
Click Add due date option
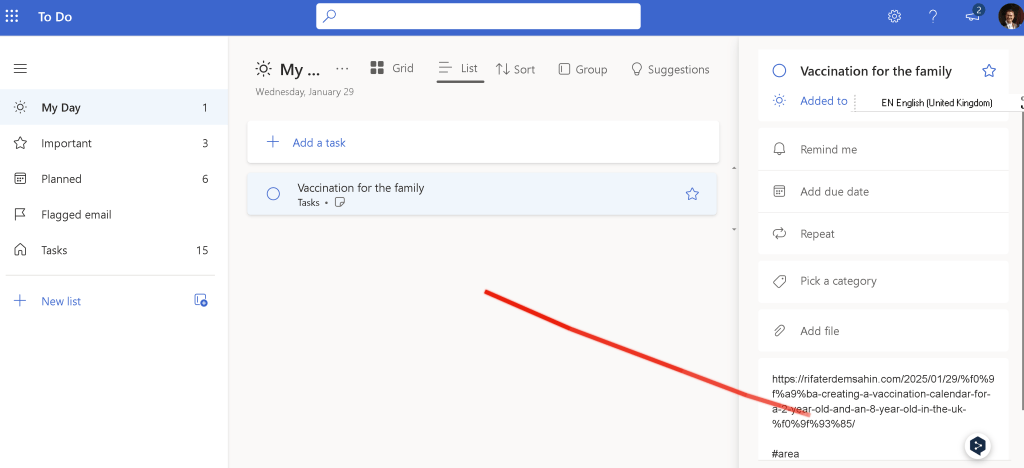coord(883,191)
